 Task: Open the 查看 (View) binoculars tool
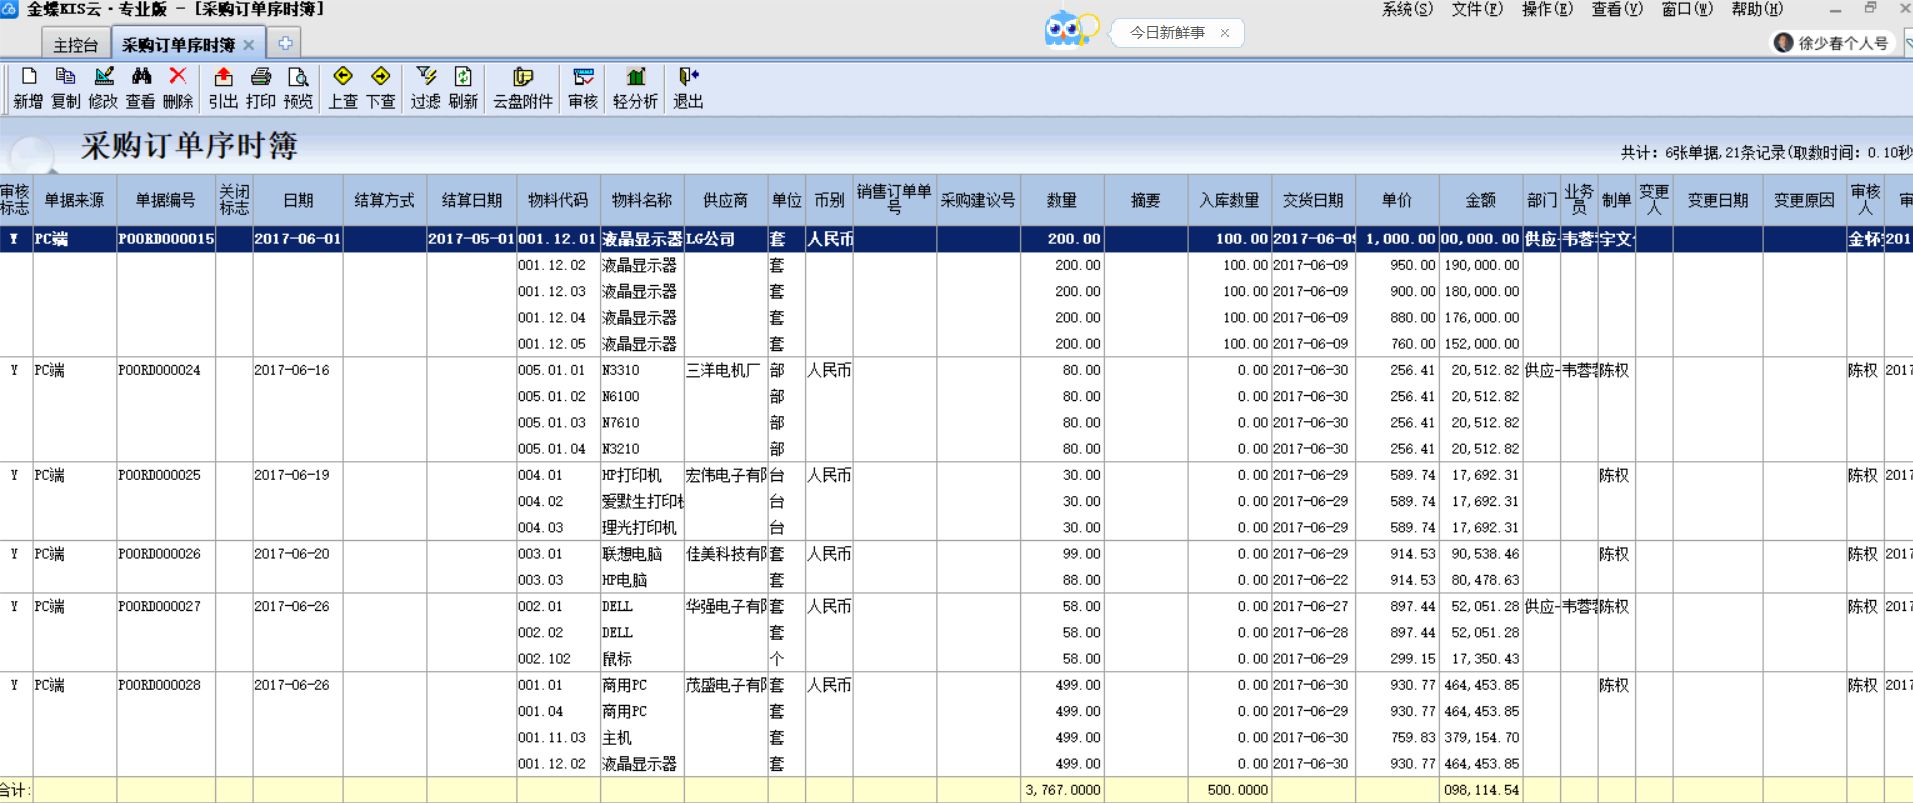[x=140, y=88]
